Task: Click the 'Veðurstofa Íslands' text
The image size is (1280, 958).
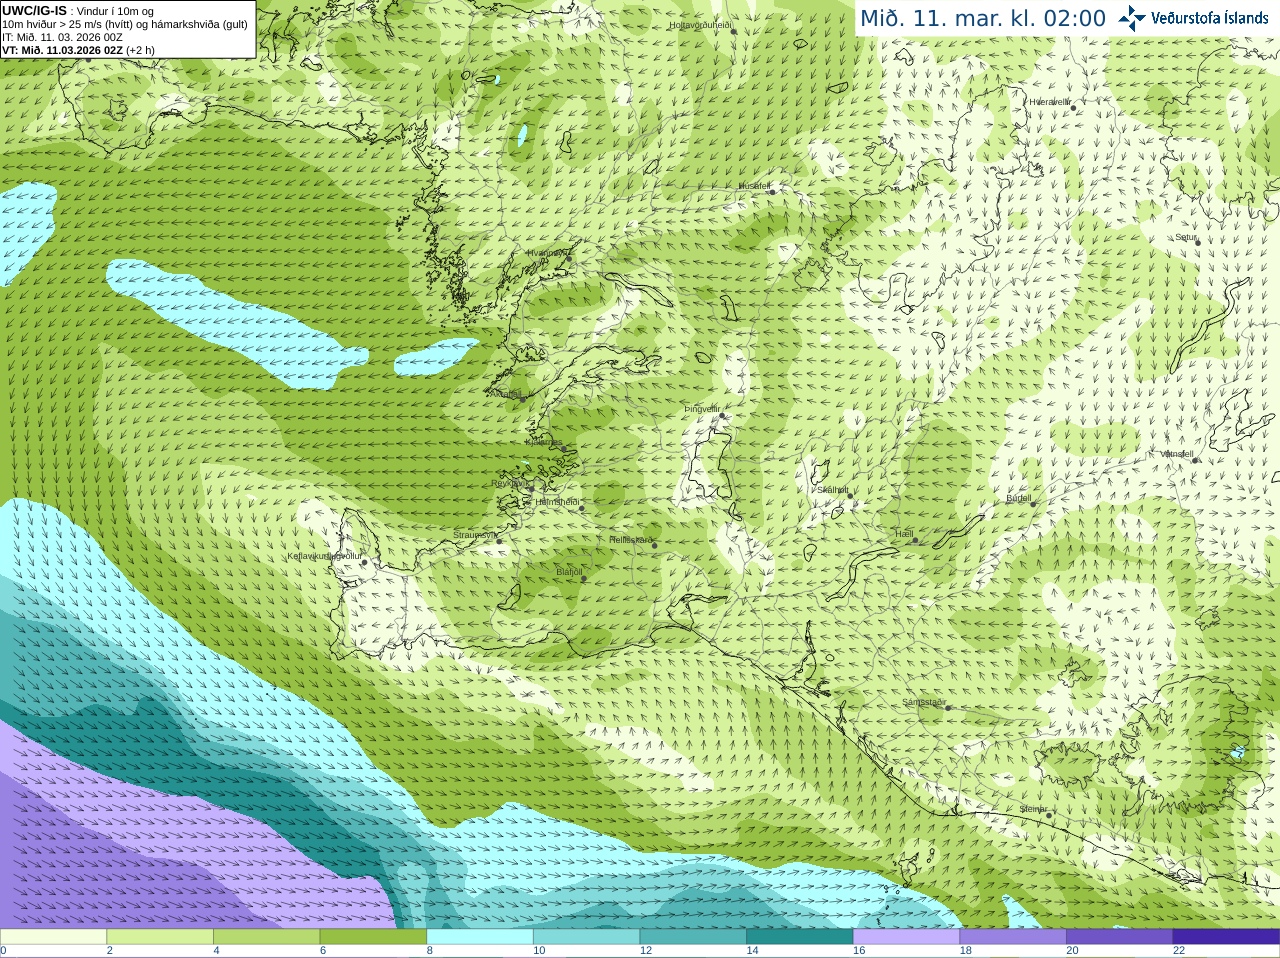Action: click(x=1209, y=18)
